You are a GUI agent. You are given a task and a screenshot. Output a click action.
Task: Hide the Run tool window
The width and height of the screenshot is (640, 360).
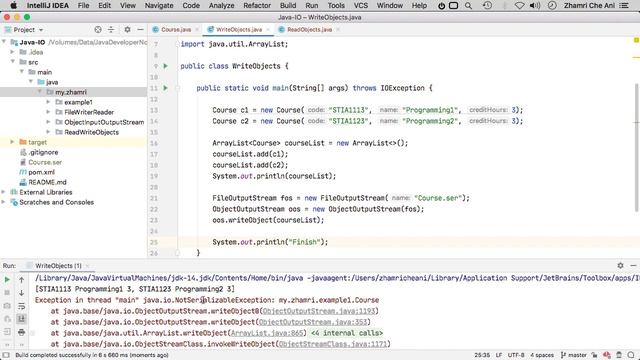(x=633, y=265)
